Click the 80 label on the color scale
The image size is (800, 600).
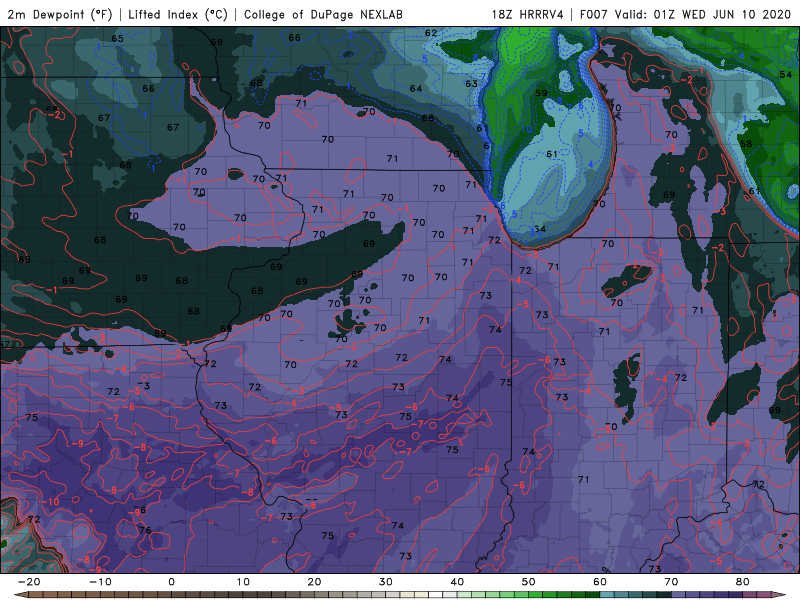[743, 582]
